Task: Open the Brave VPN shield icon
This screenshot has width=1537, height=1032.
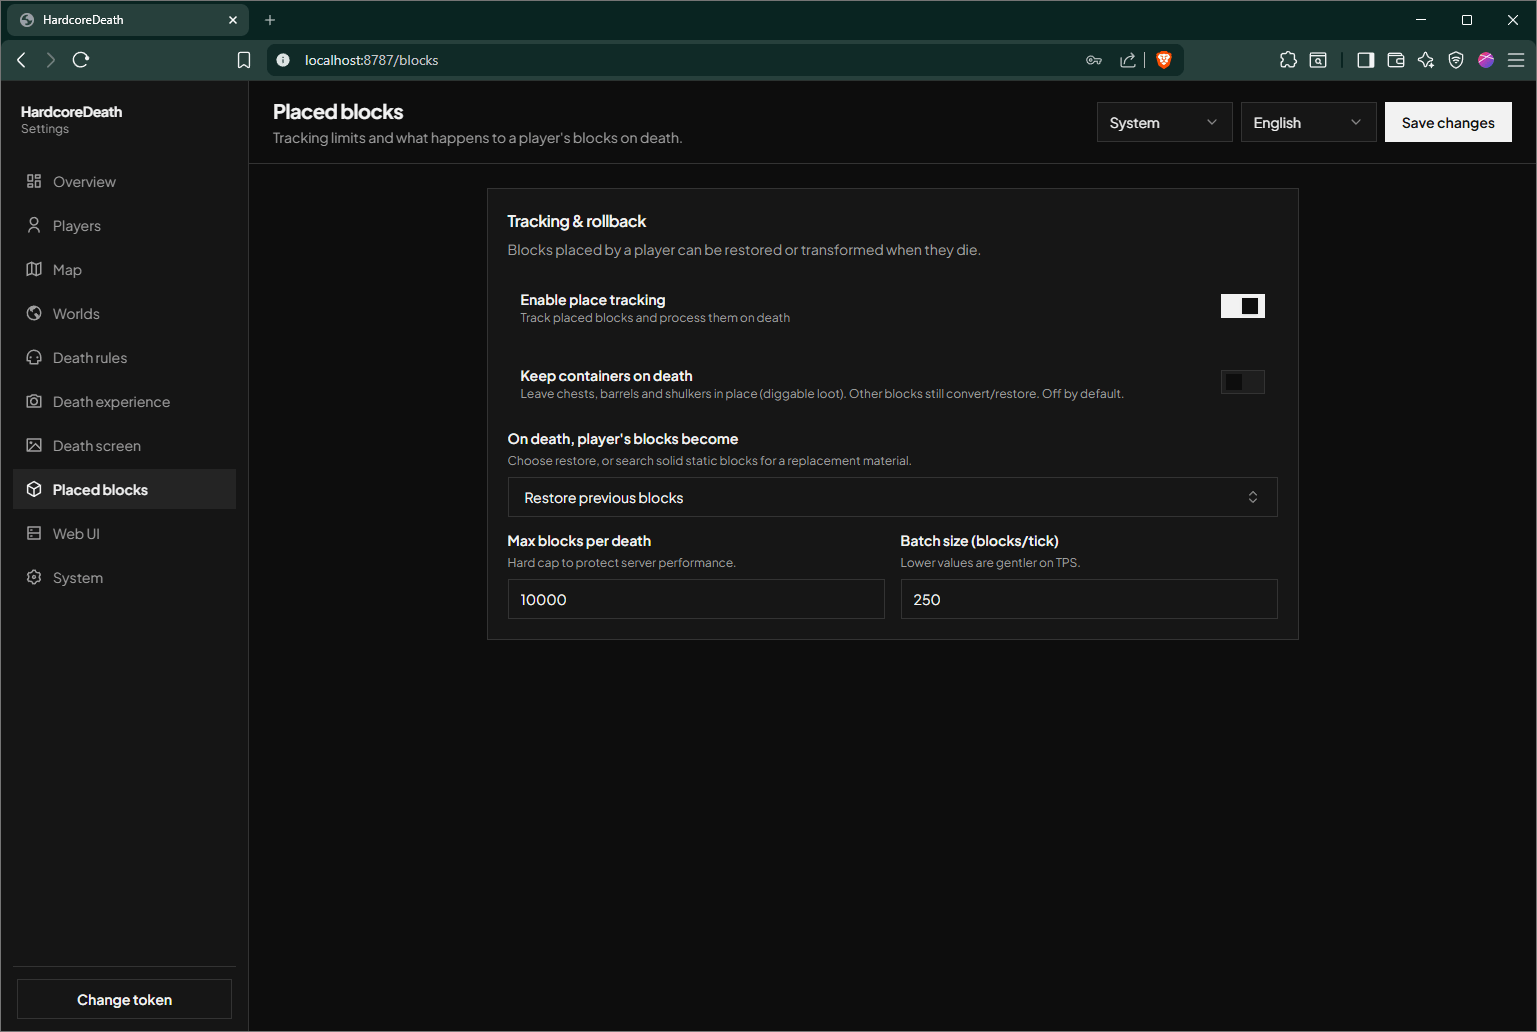Action: (1456, 60)
